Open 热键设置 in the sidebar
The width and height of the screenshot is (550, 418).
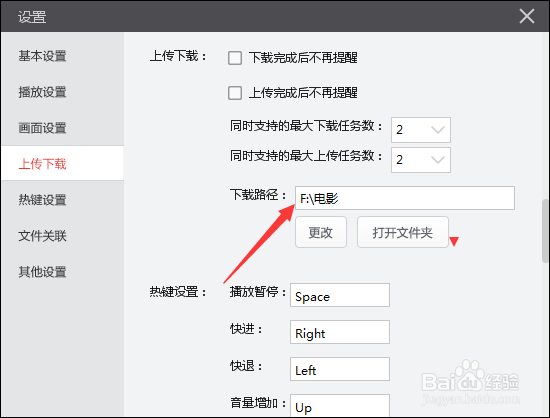tap(42, 200)
